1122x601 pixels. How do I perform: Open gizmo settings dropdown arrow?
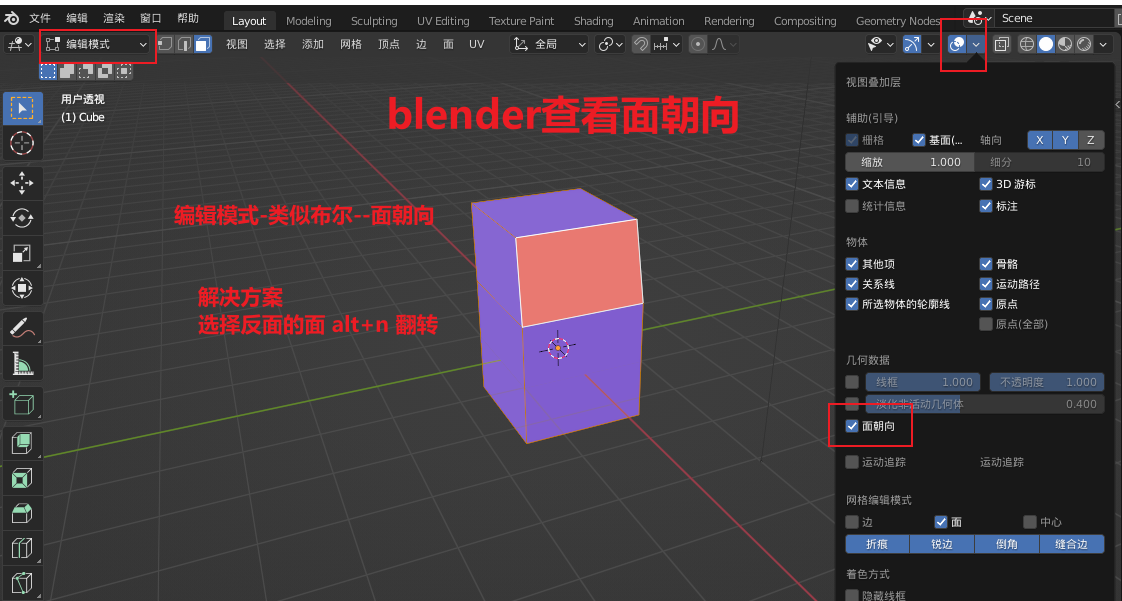(x=930, y=44)
